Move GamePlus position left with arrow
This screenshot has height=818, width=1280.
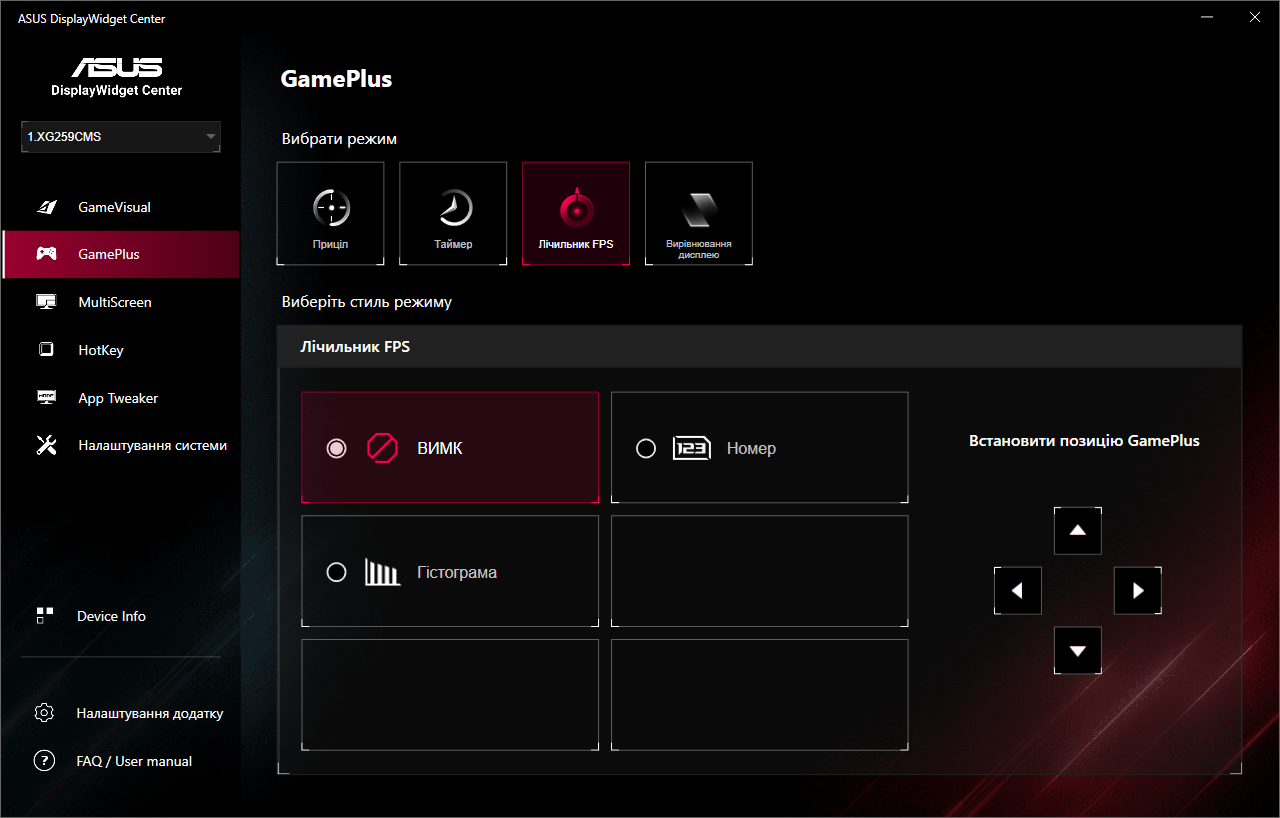(1017, 590)
